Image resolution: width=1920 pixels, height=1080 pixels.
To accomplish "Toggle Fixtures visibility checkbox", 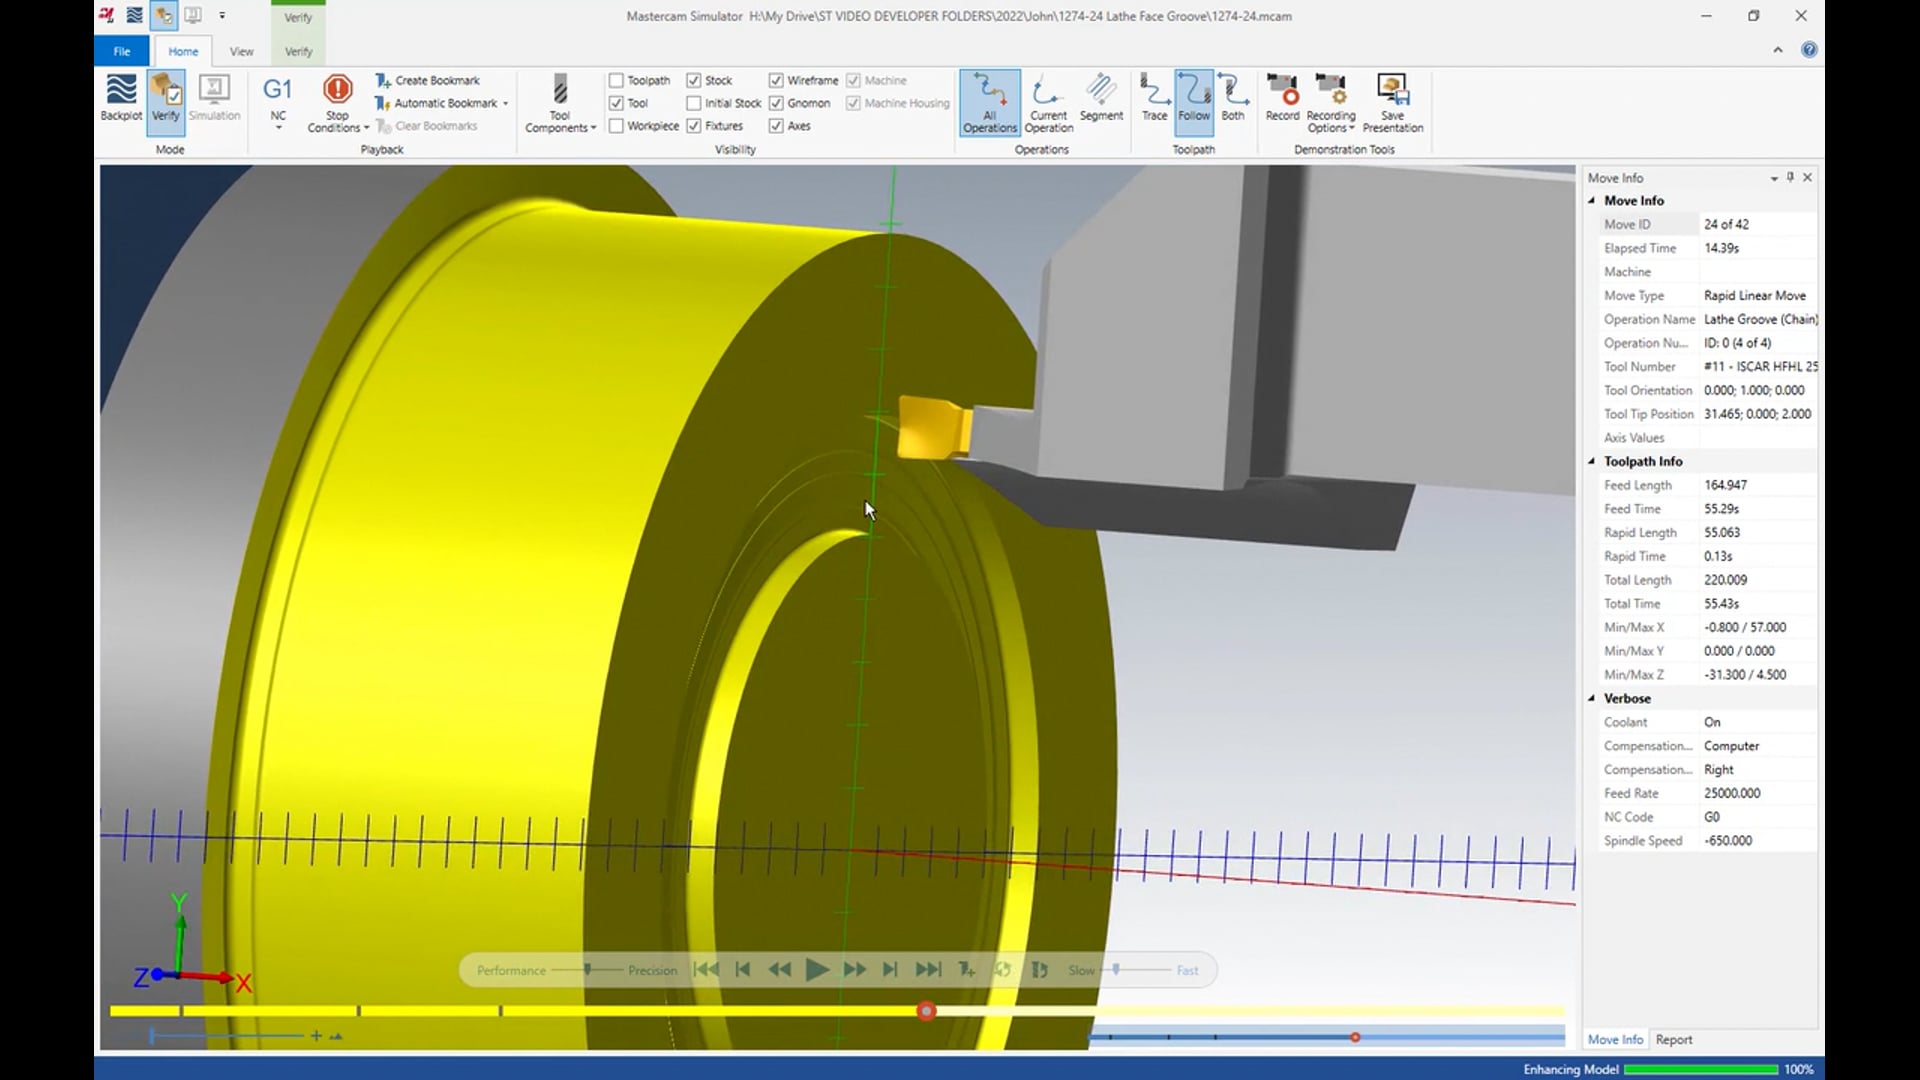I will [x=693, y=126].
